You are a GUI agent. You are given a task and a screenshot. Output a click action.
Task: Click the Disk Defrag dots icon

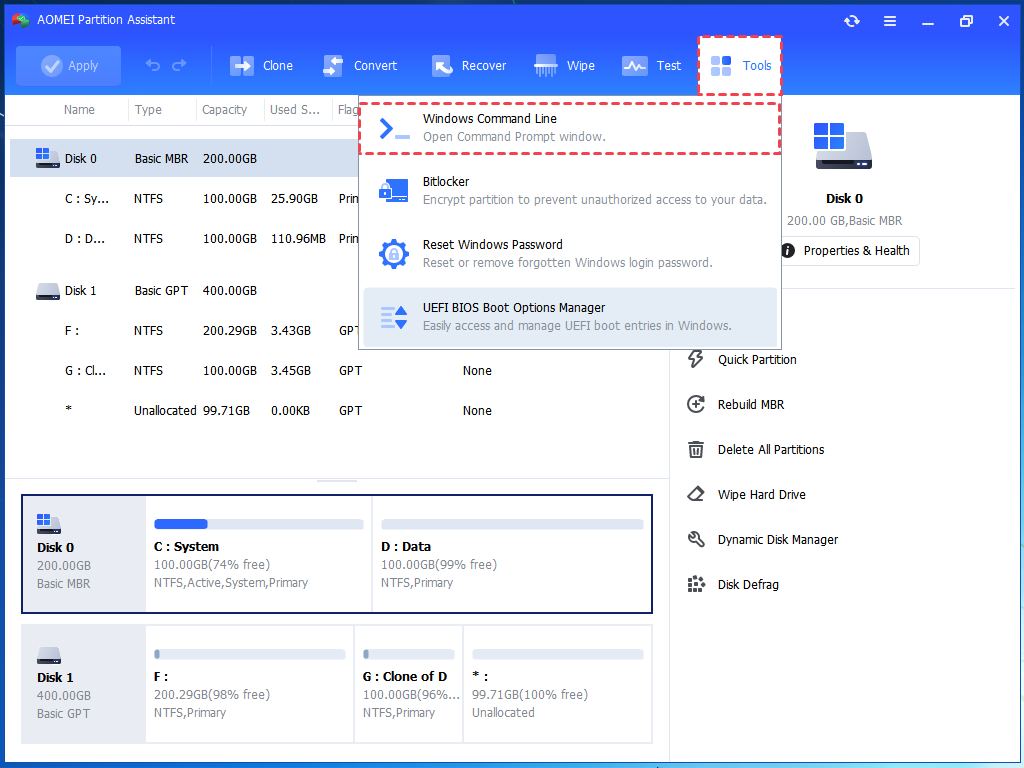pos(696,584)
